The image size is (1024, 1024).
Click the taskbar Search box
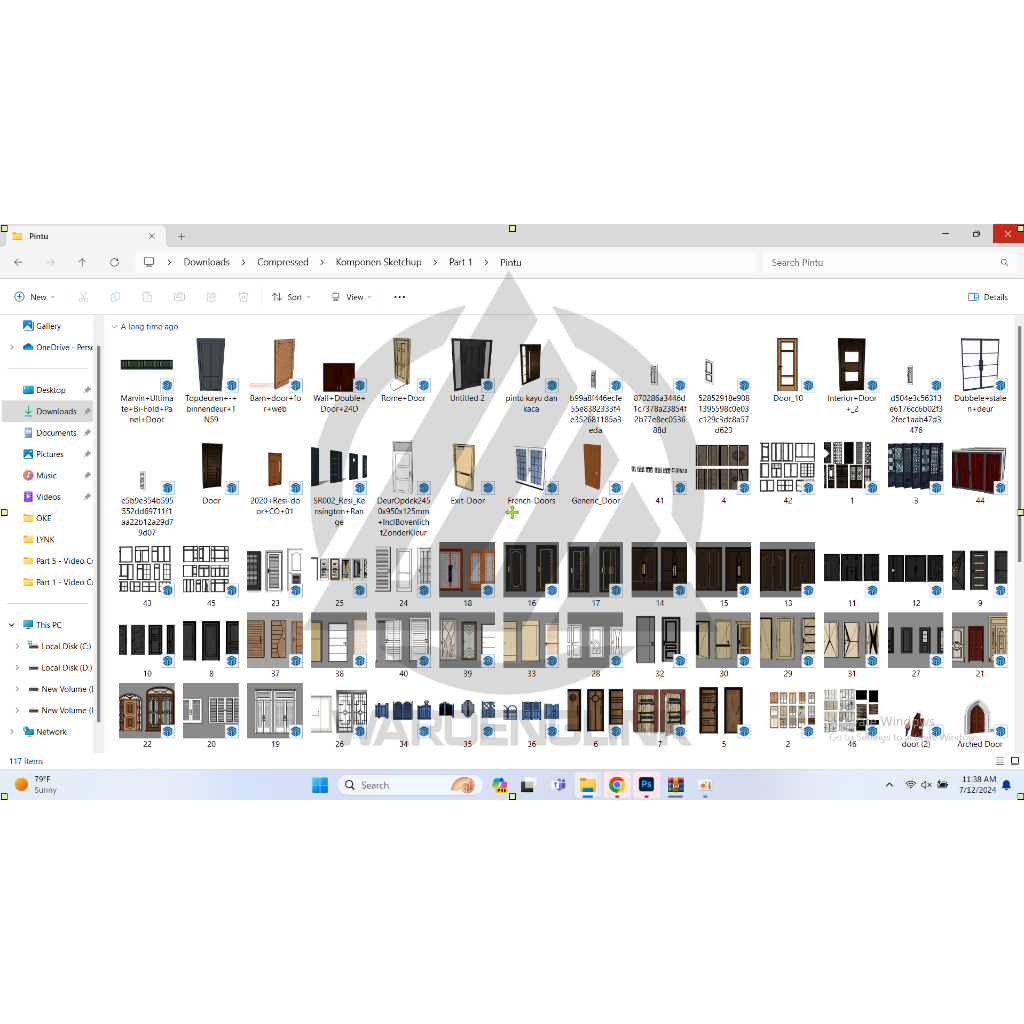410,785
